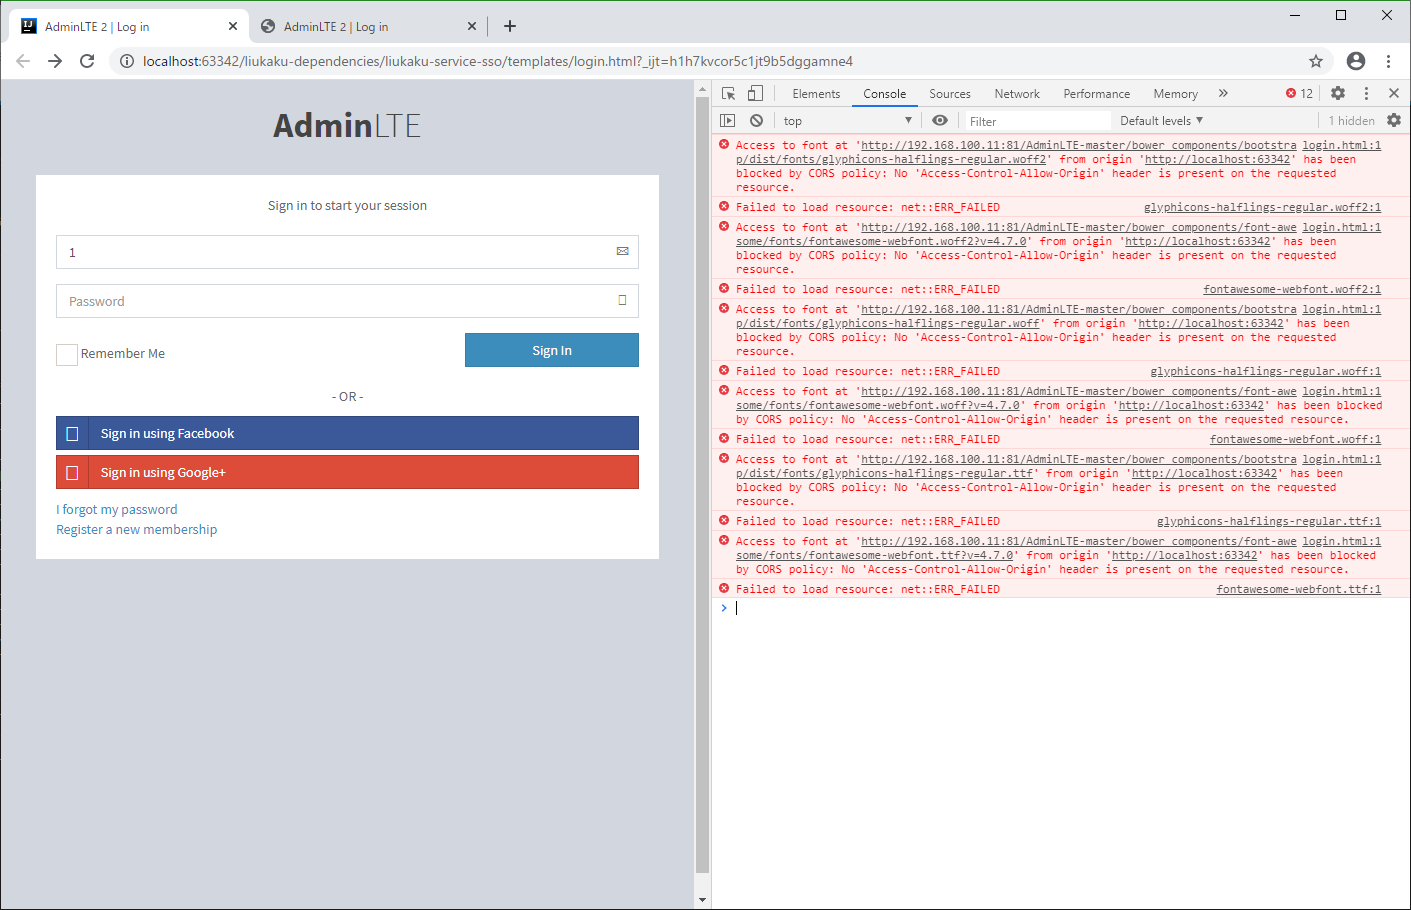Click the 1 hidden messages label
The image size is (1411, 910).
pos(1351,120)
